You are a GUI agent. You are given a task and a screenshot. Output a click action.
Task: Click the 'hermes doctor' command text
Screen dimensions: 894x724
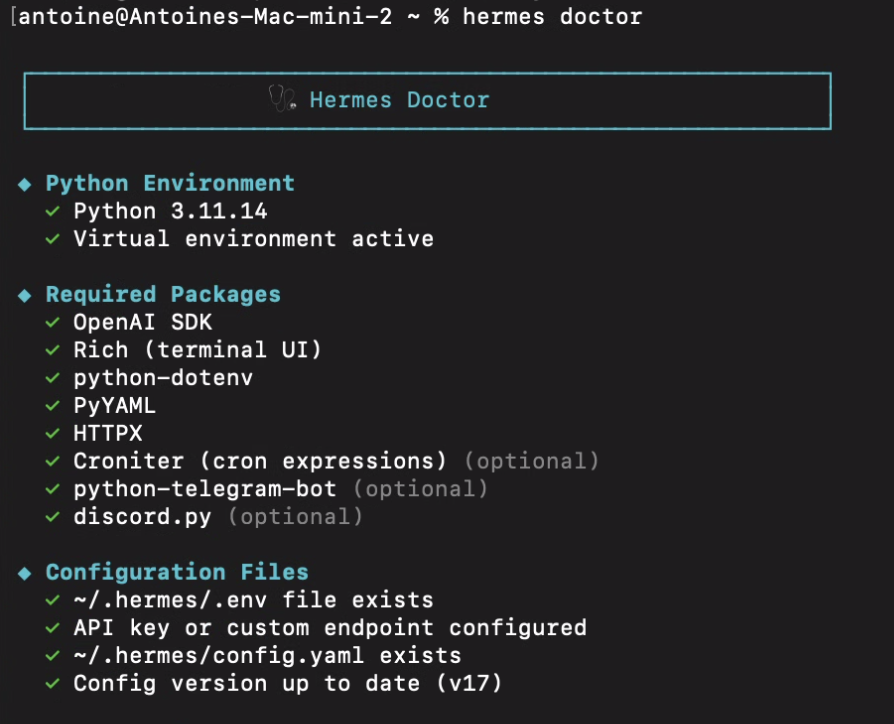click(552, 17)
